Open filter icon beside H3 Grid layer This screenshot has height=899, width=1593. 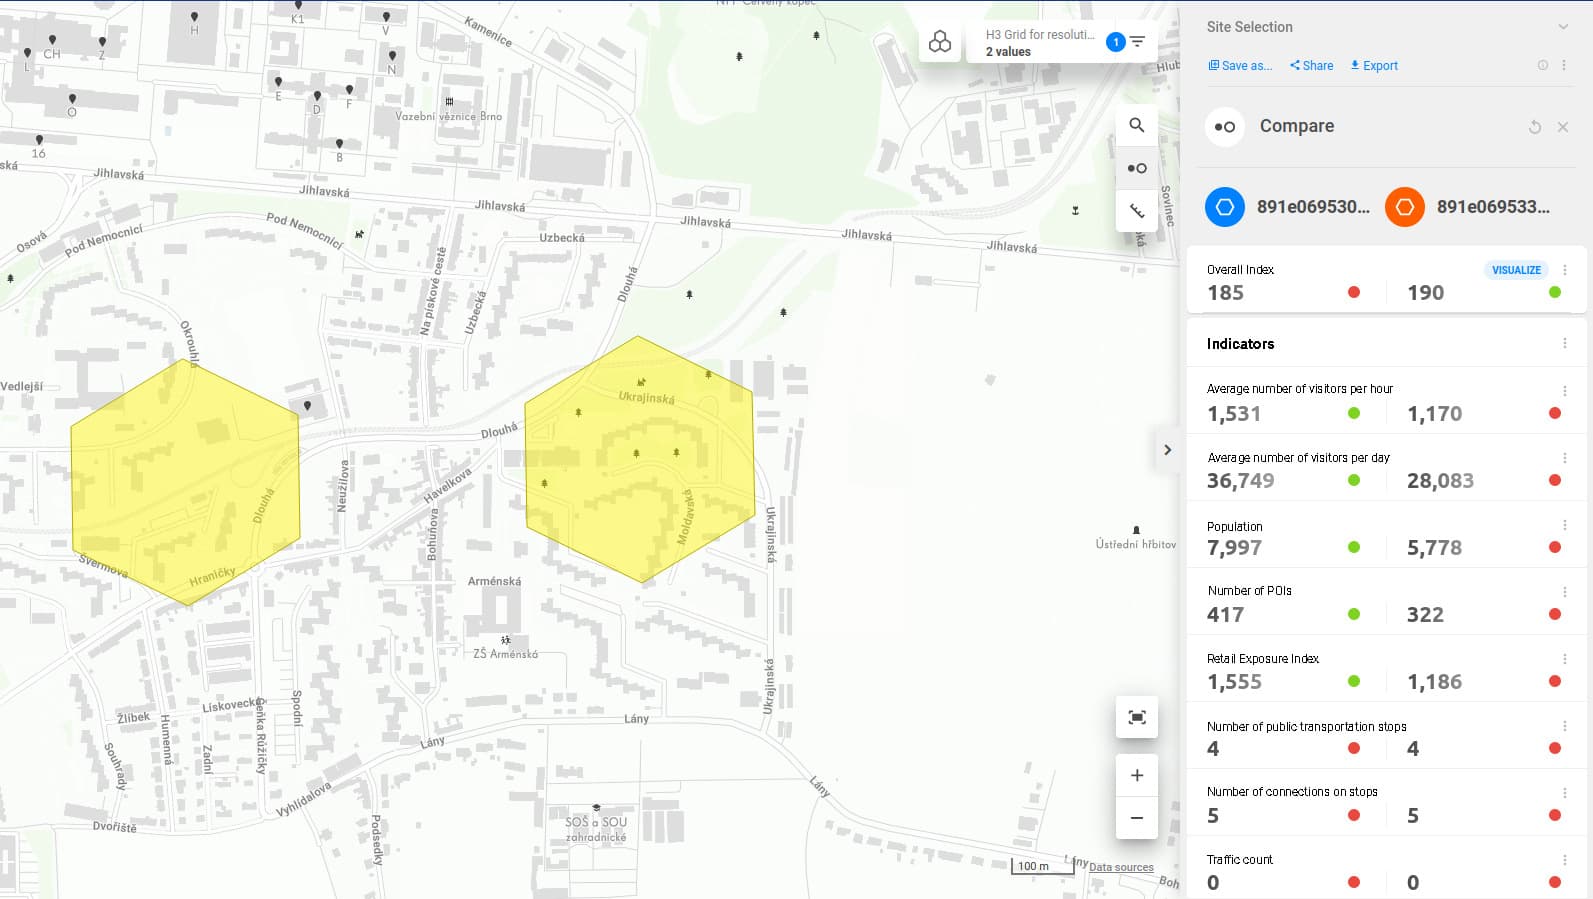tap(1137, 42)
